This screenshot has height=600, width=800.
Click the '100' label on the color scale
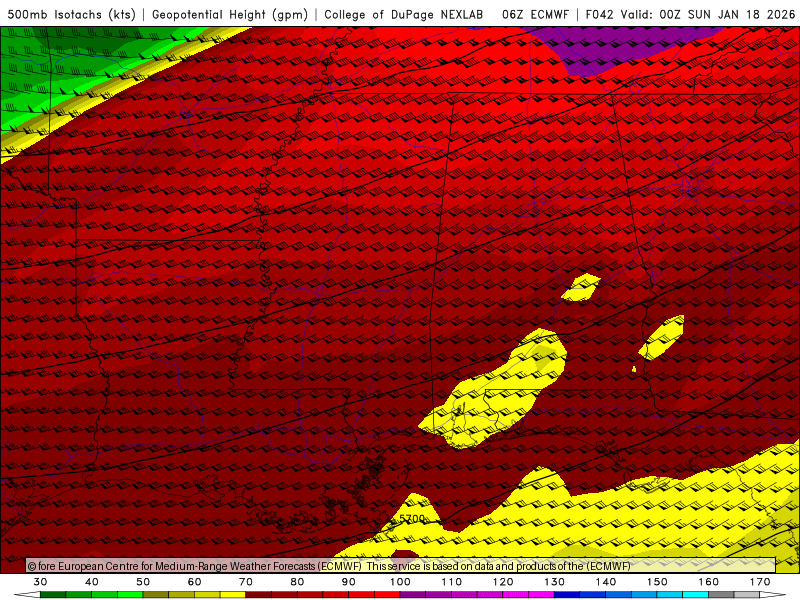pyautogui.click(x=400, y=582)
